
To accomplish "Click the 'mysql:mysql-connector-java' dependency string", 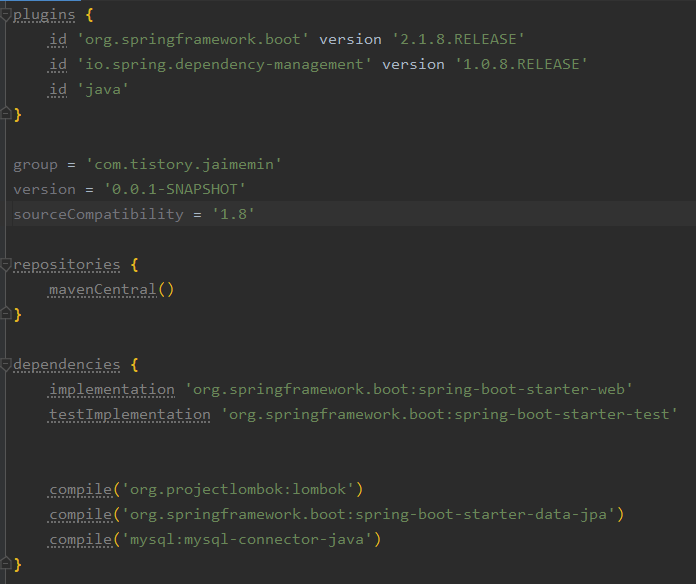I will click(x=247, y=540).
